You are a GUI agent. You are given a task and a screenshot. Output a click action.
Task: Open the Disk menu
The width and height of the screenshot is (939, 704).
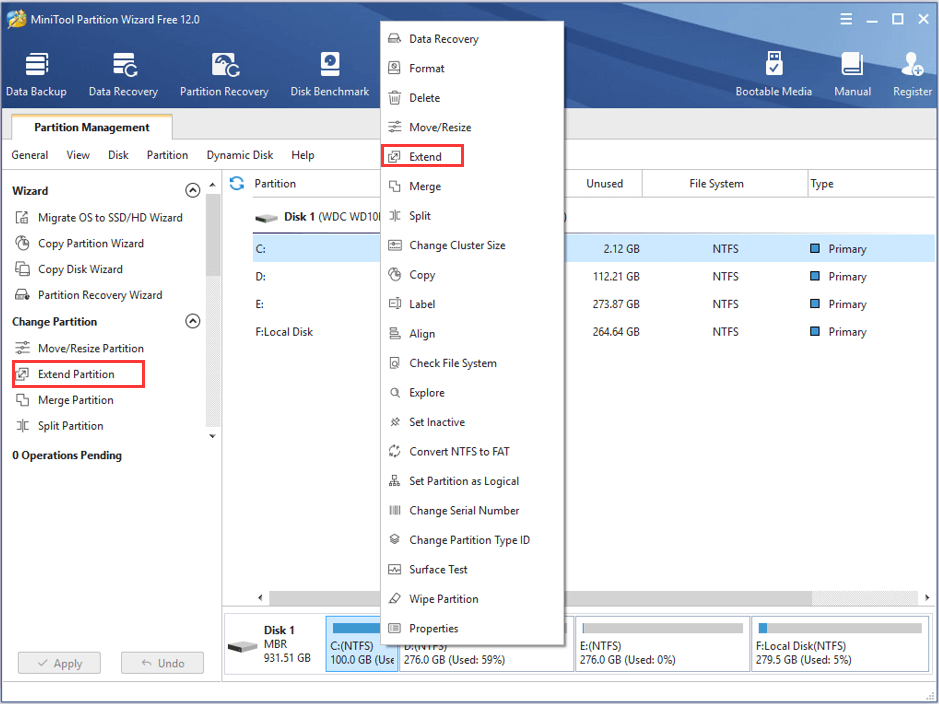(x=118, y=155)
